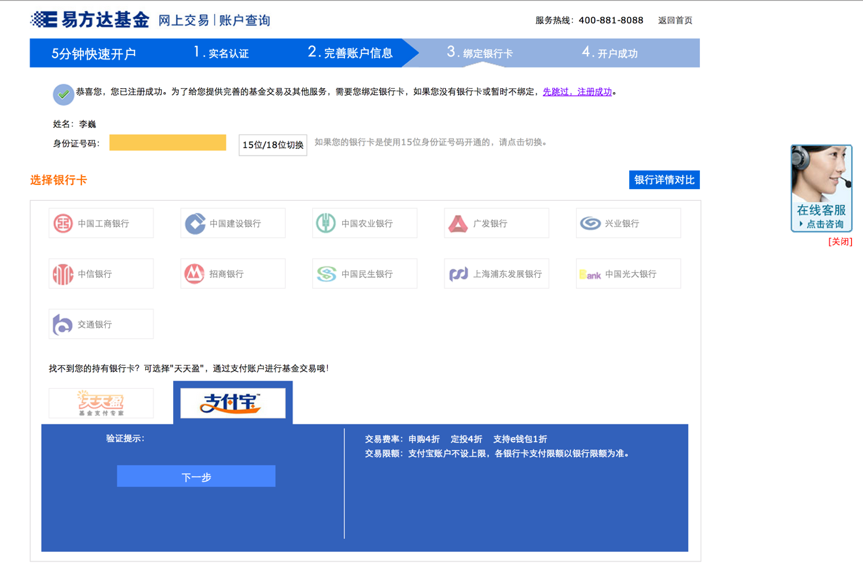Select 天天盈 payment option
Screen dimensions: 863x565
click(101, 403)
